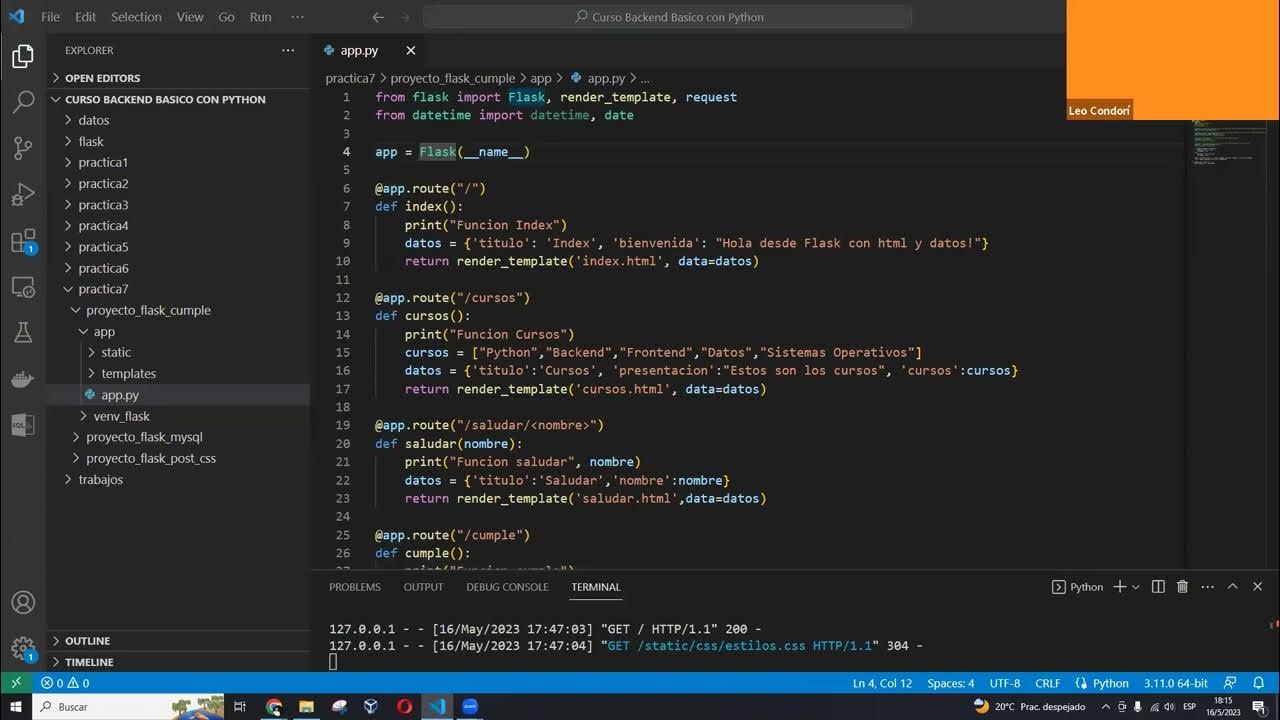Screen dimensions: 1280x720
Task: Open errors and warnings in status bar
Action: pos(65,683)
